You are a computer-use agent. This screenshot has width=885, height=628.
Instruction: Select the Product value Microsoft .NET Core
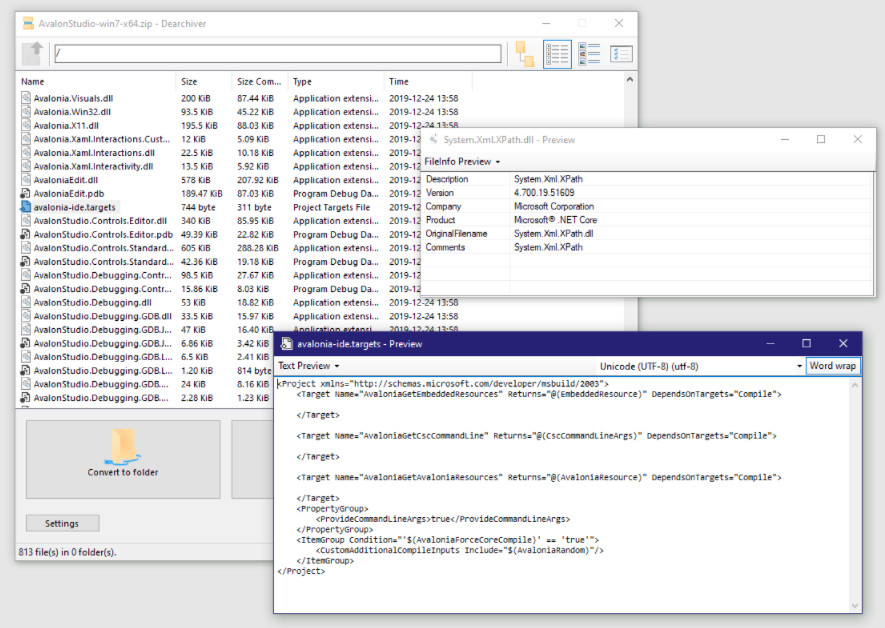(x=555, y=220)
